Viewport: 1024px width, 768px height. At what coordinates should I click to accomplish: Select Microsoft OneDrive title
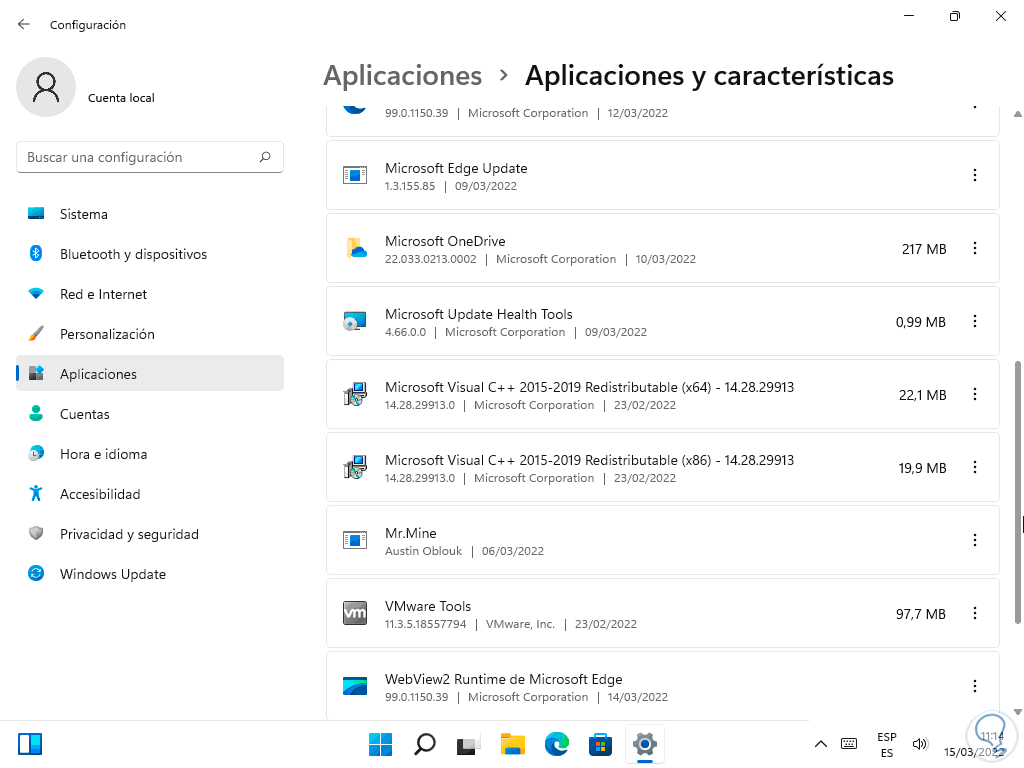pos(445,241)
